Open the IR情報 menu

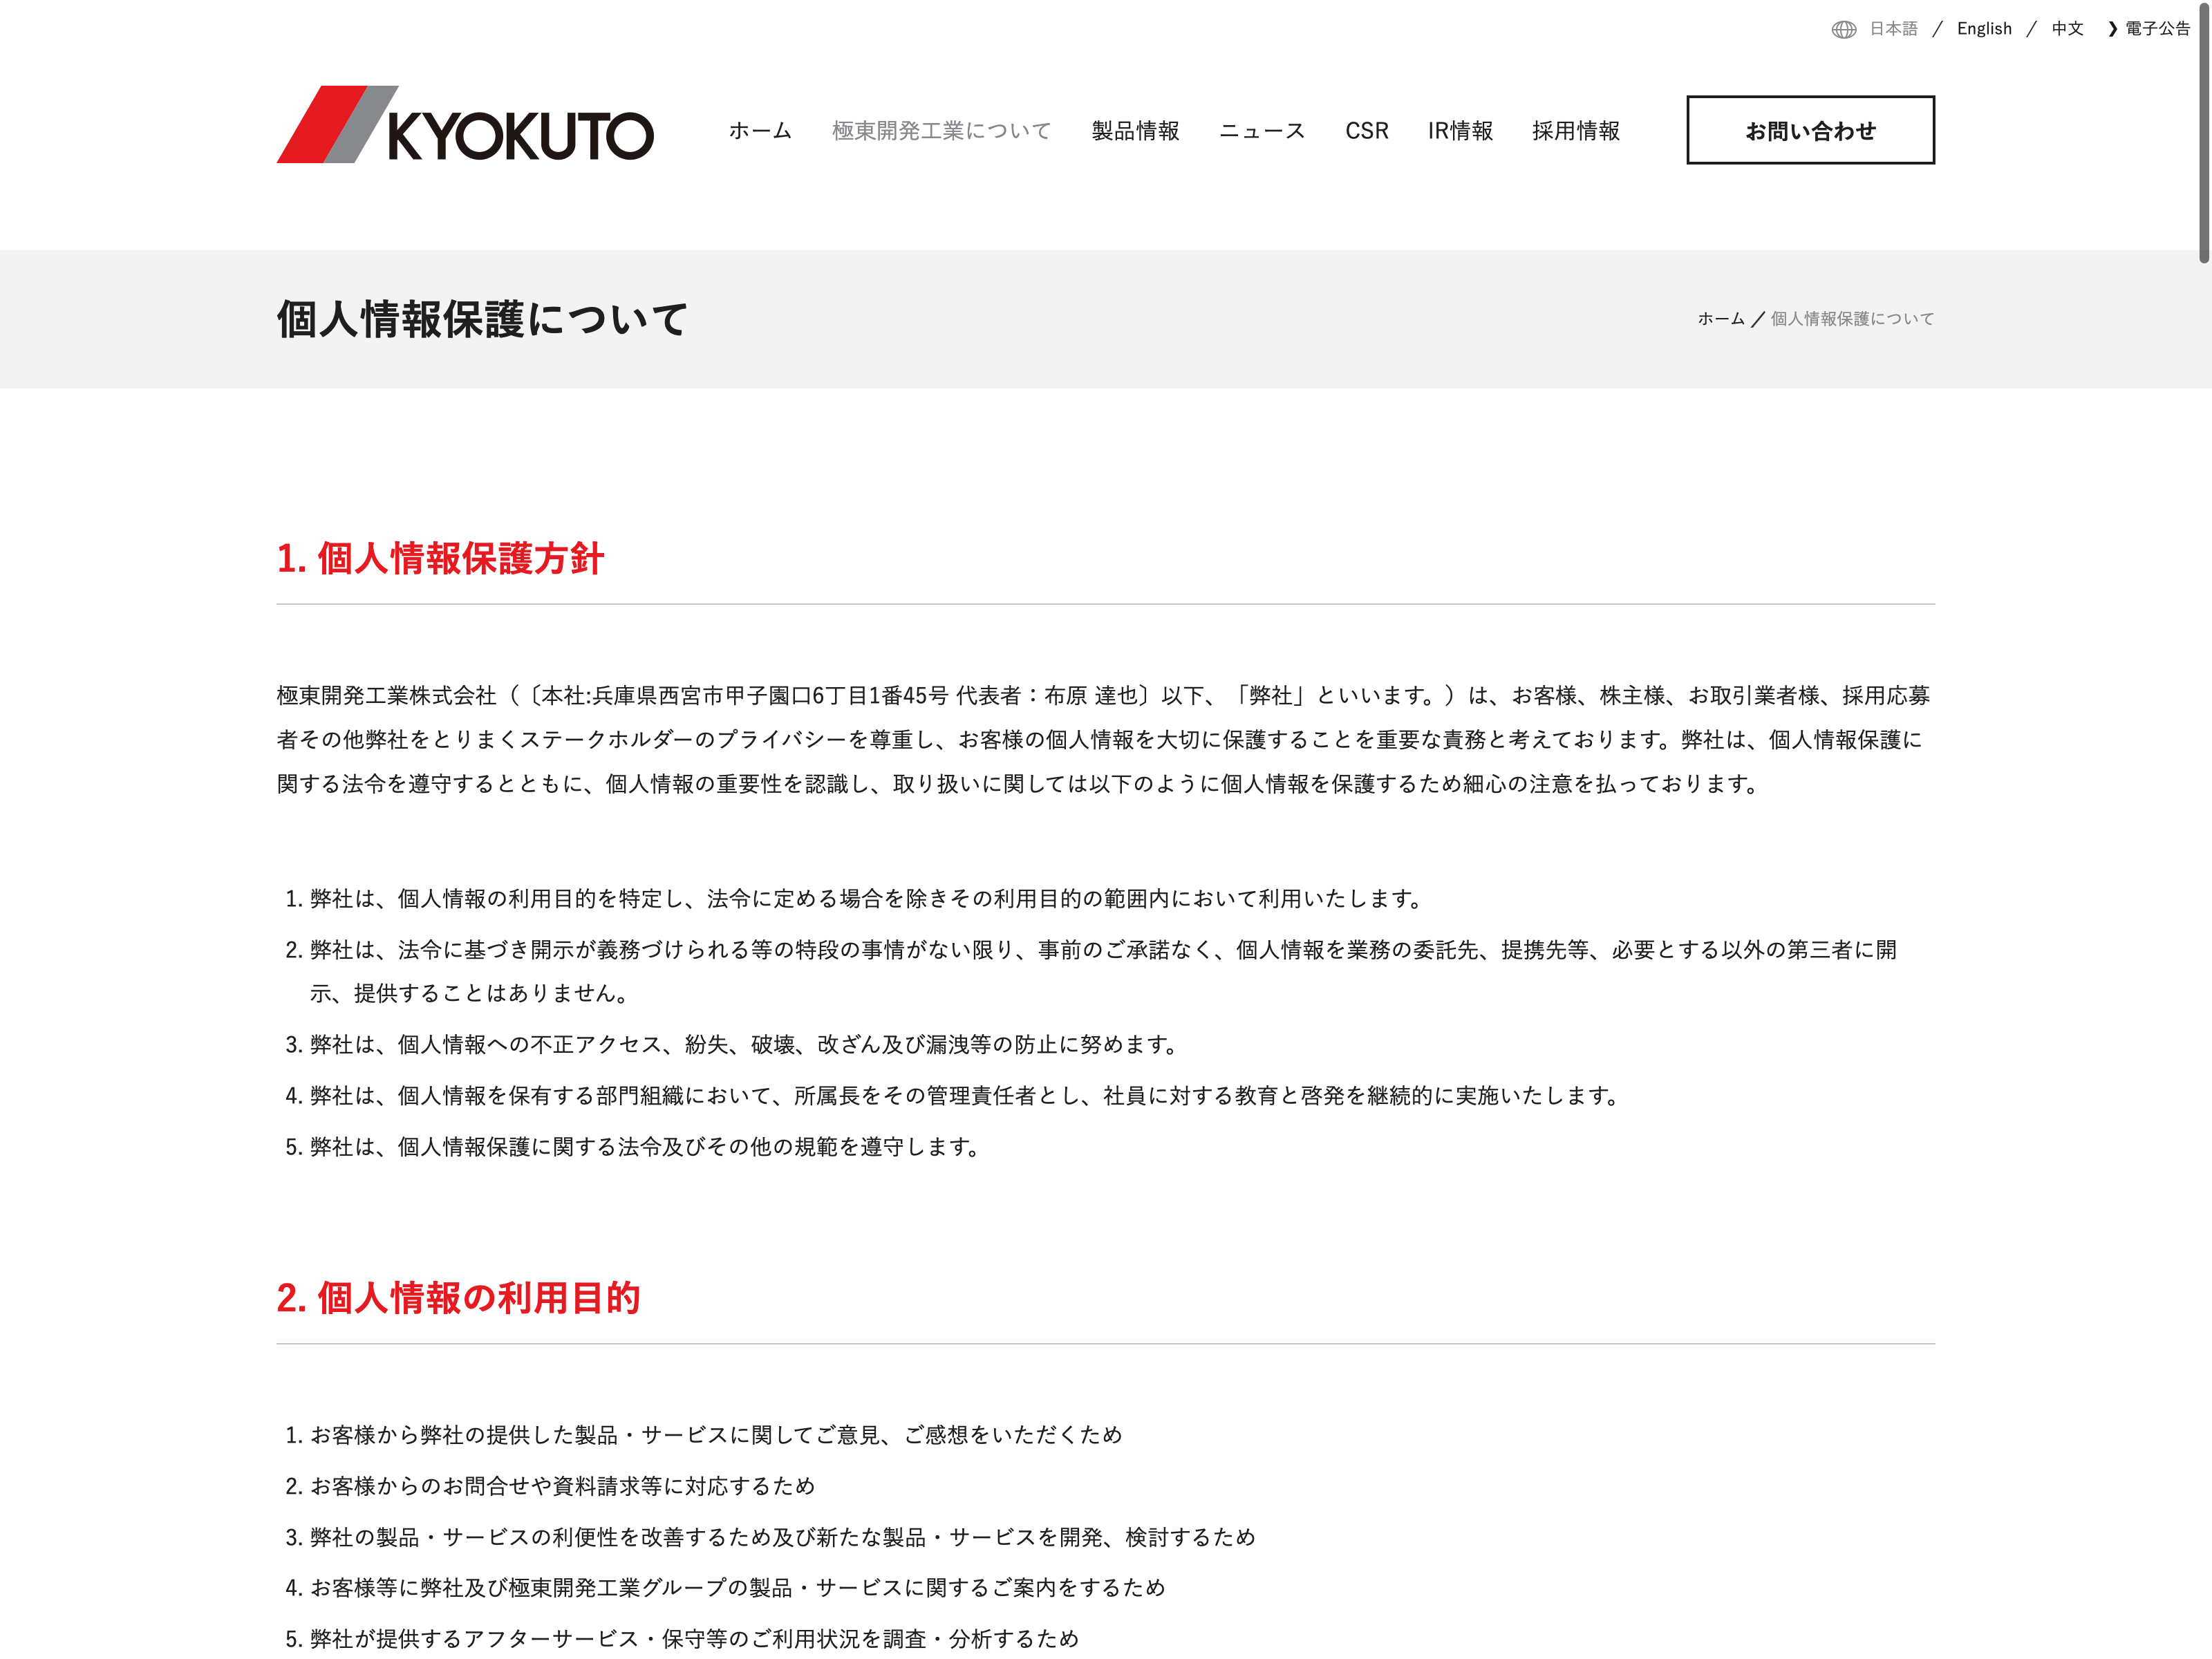(1460, 131)
